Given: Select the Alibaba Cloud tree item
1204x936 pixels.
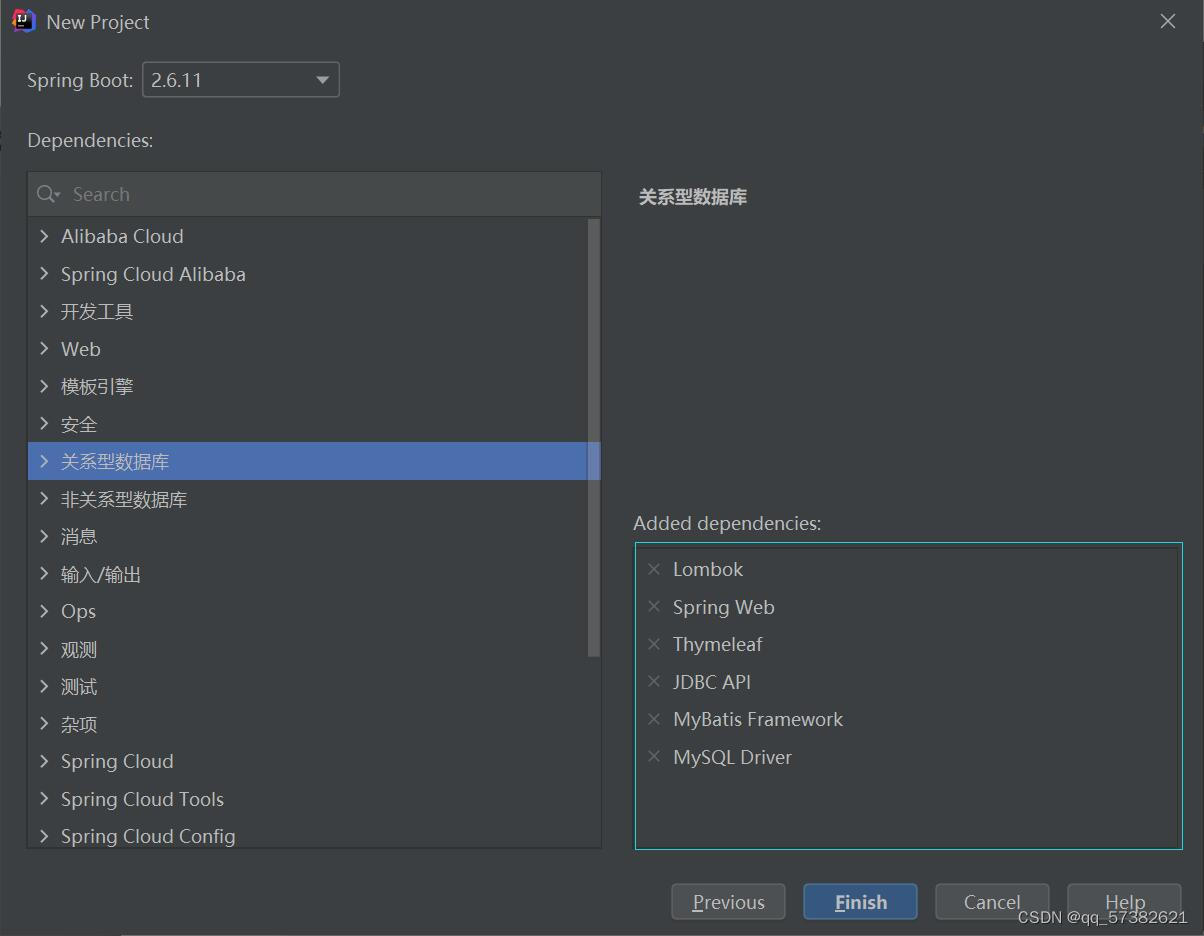Looking at the screenshot, I should [308, 236].
